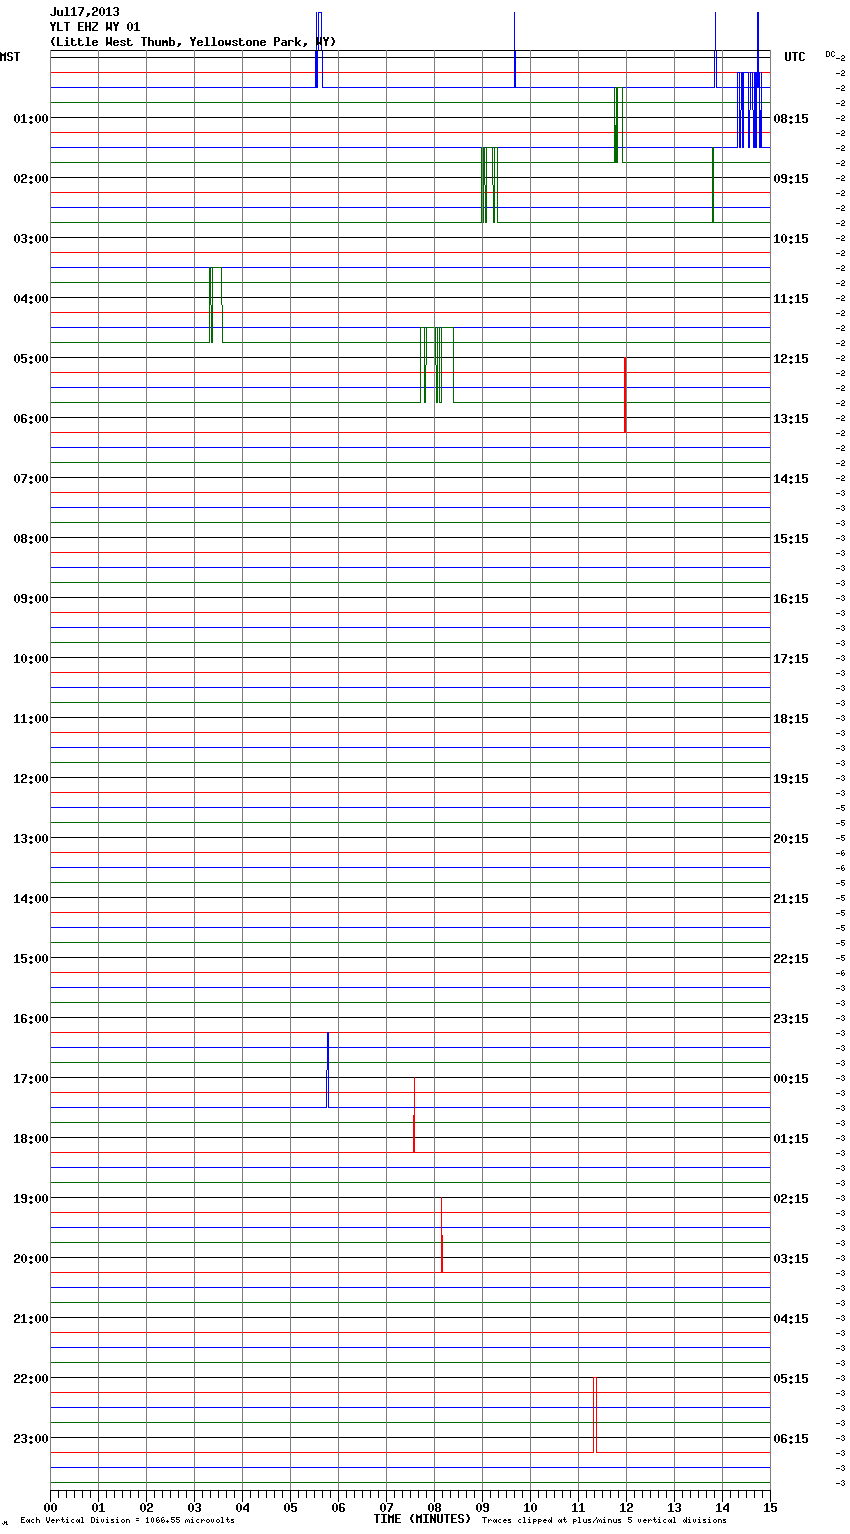Screen dimensions: 850x1534
Task: Click the 23:15 UTC row label
Action: [x=791, y=1018]
